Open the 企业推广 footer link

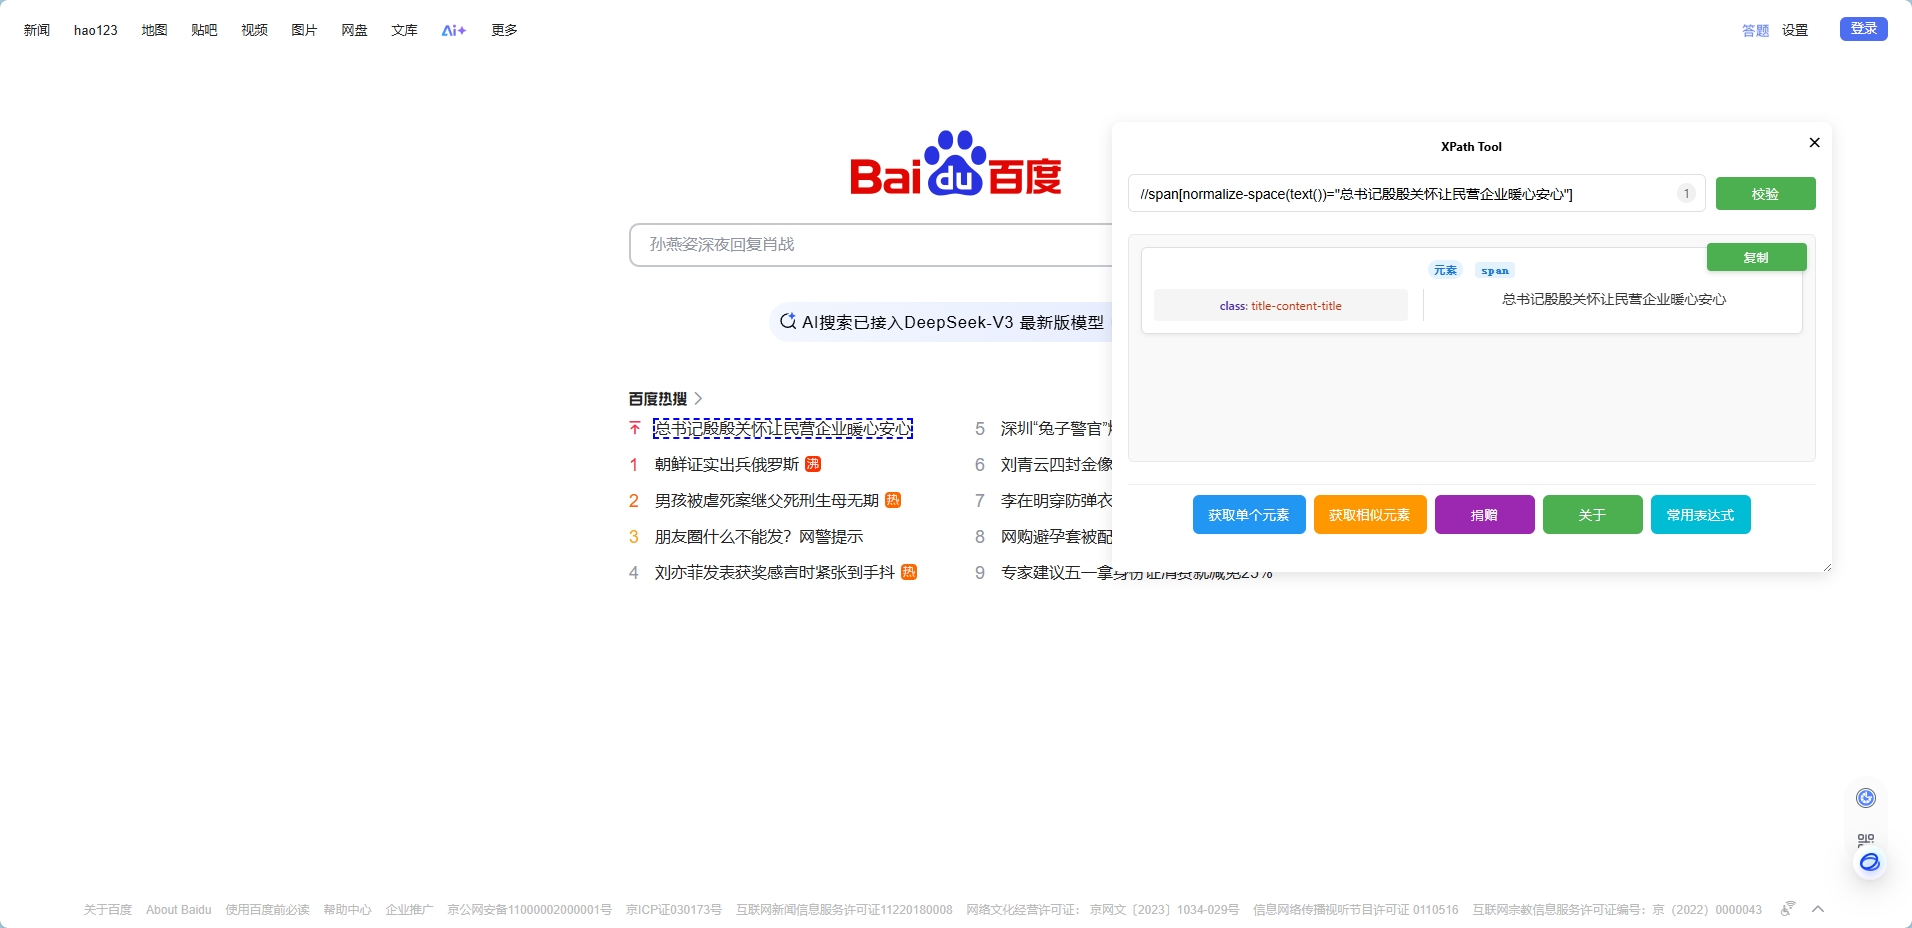(409, 910)
